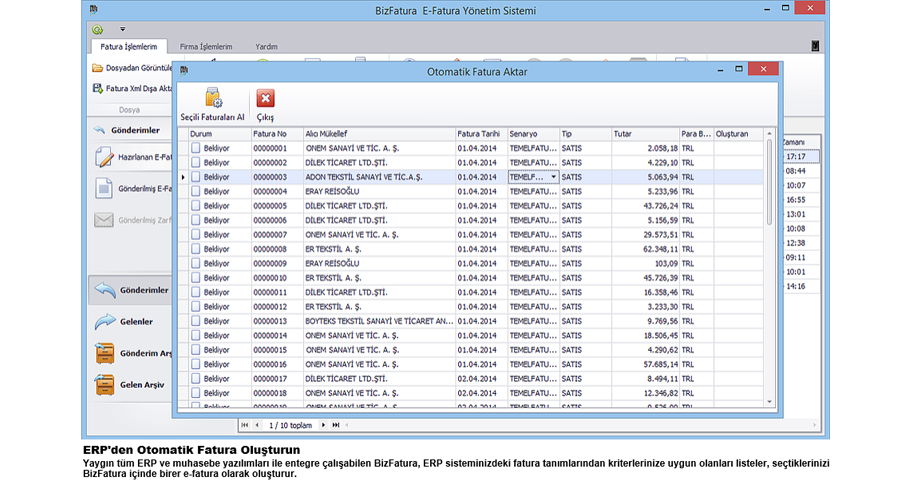Viewport: 907px width, 493px height.
Task: Open Gönderilmiş E-Fatura page icon
Action: pyautogui.click(x=104, y=188)
